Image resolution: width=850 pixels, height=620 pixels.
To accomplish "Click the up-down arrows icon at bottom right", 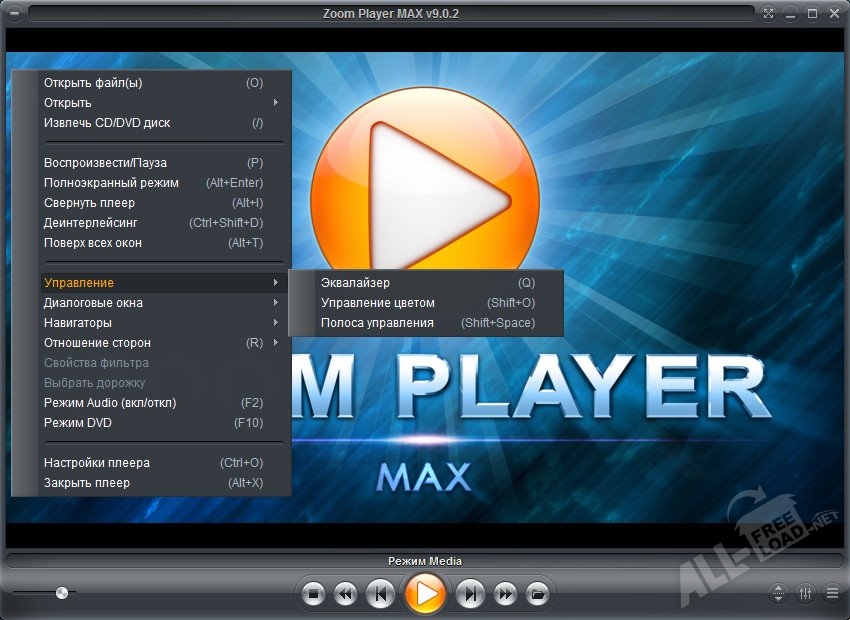I will coord(779,593).
